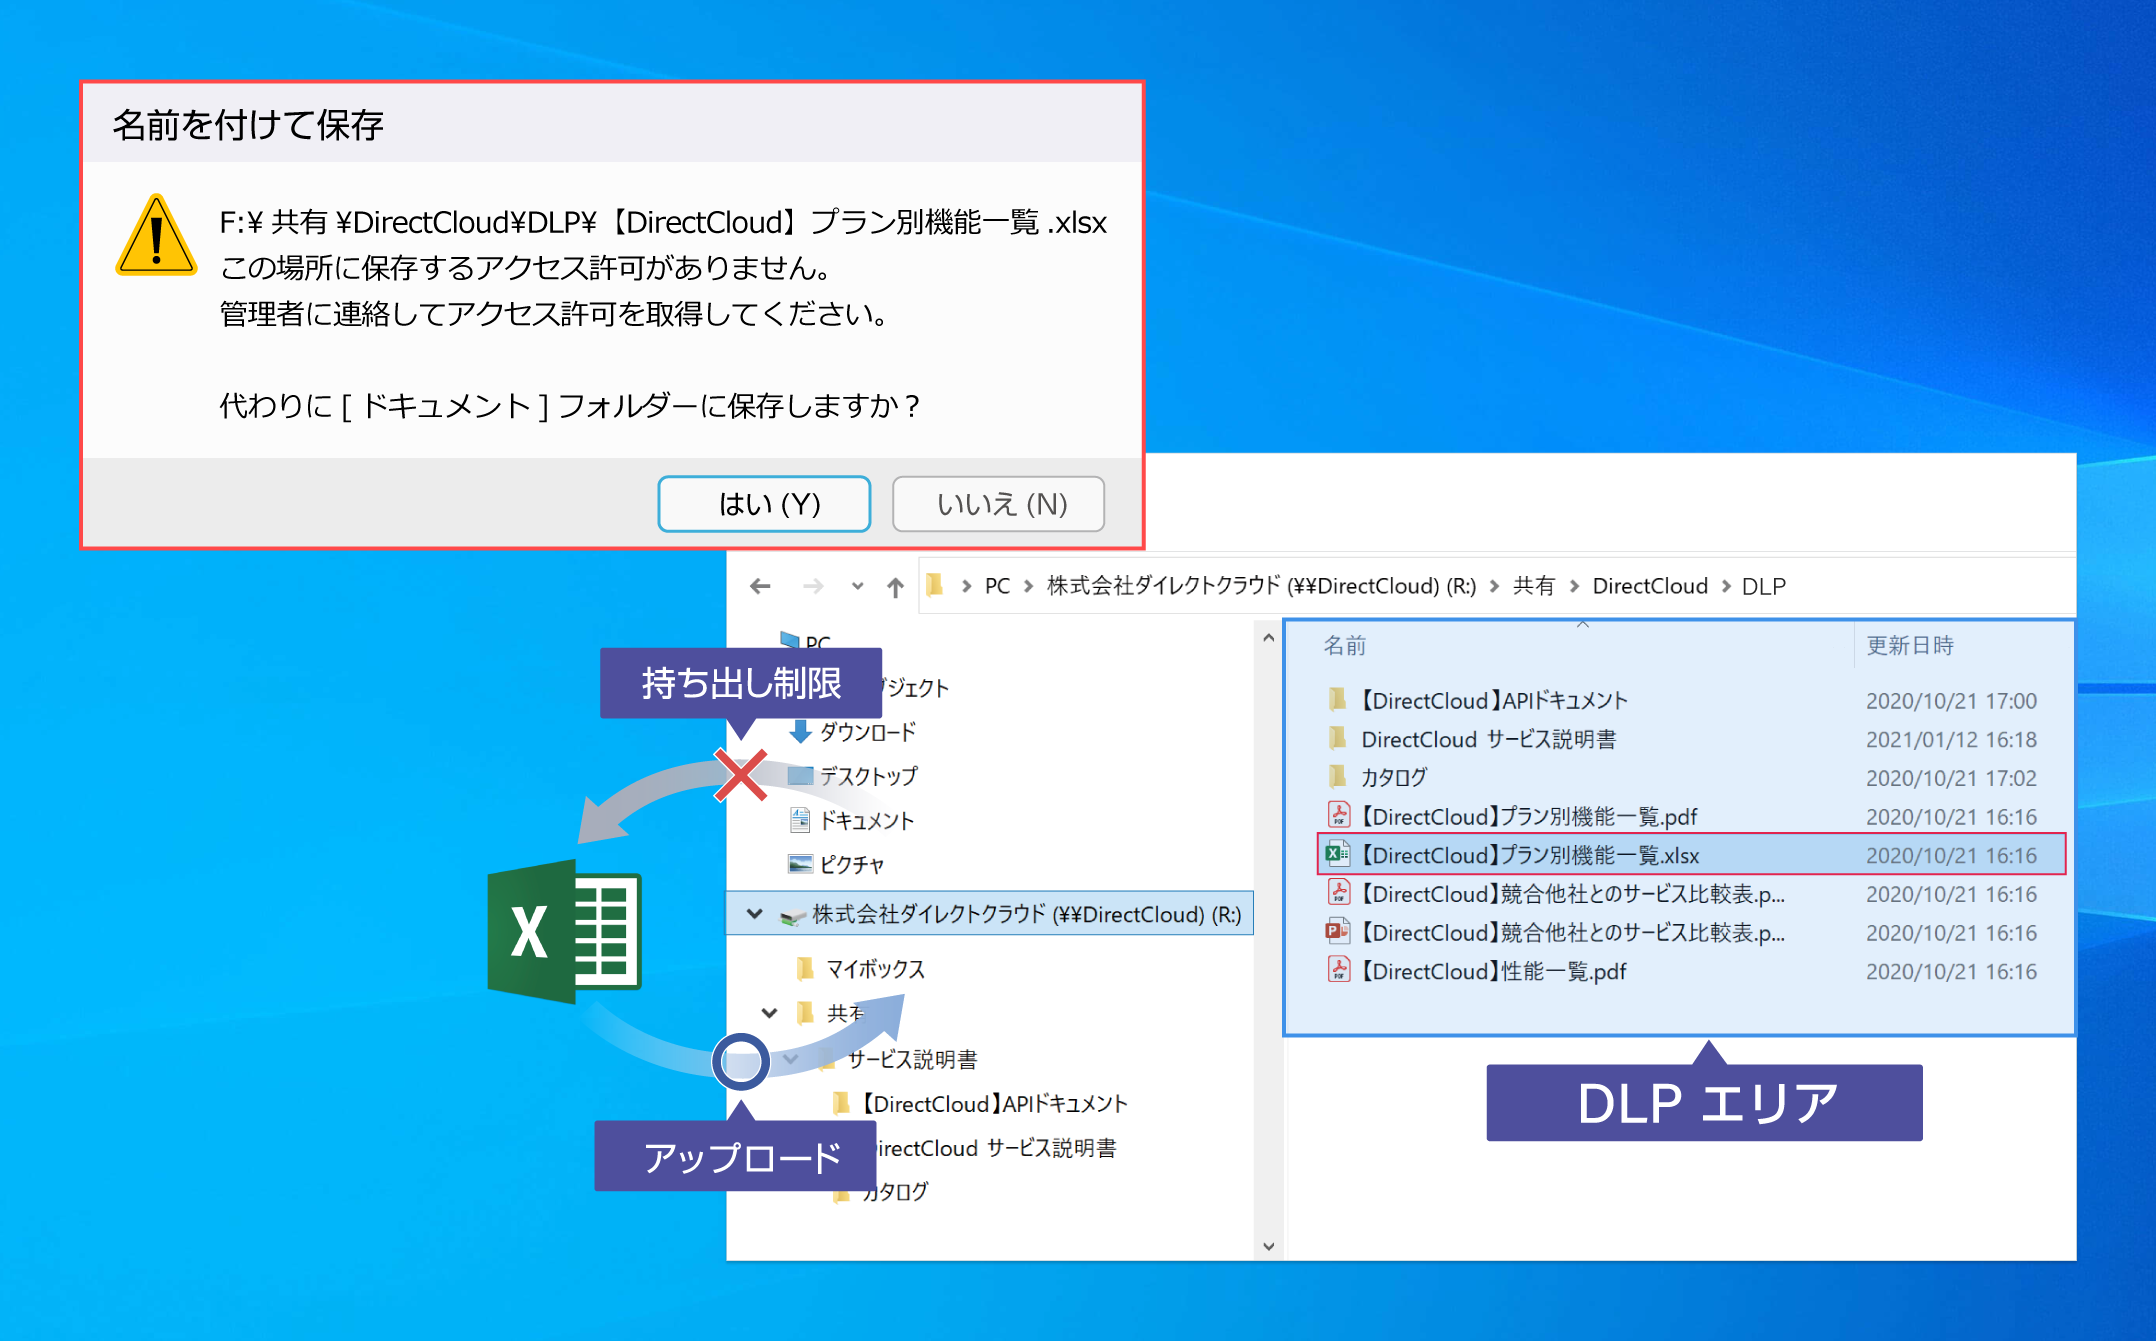
Task: Click the 共有 breadcrumb in the address bar
Action: 1533,586
